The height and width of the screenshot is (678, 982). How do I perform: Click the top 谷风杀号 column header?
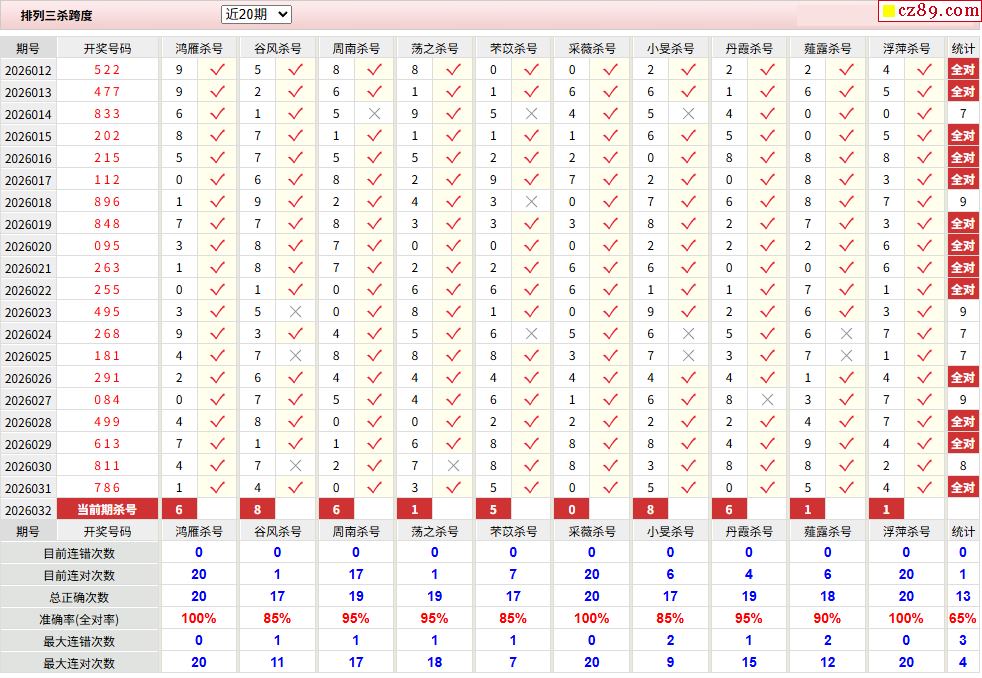tap(277, 48)
